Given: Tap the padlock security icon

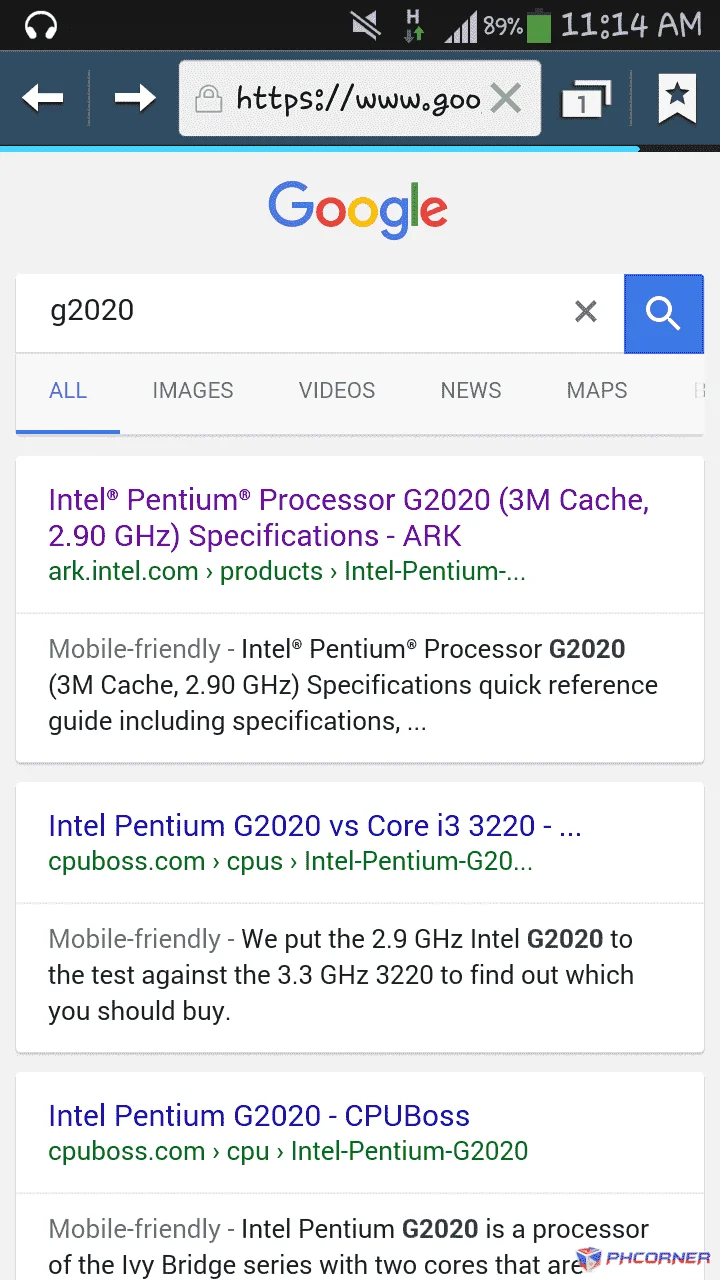Looking at the screenshot, I should (208, 99).
